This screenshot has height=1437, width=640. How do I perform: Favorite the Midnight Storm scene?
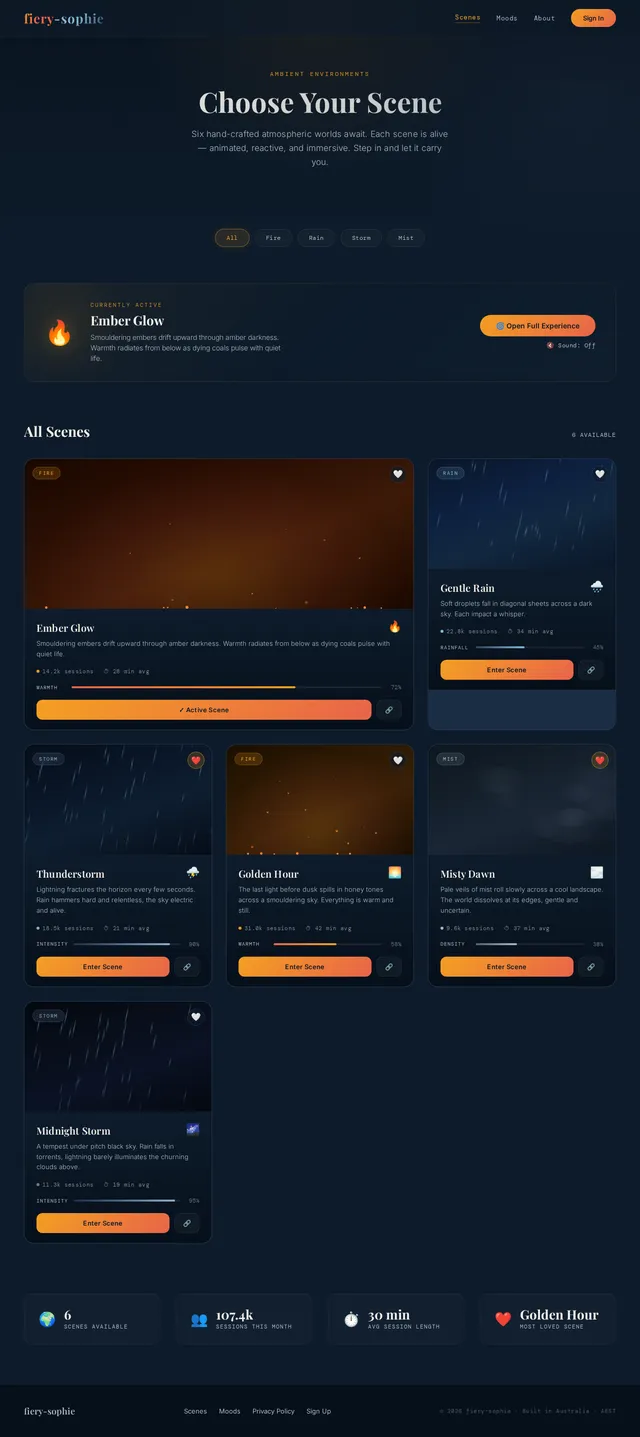[x=196, y=1017]
